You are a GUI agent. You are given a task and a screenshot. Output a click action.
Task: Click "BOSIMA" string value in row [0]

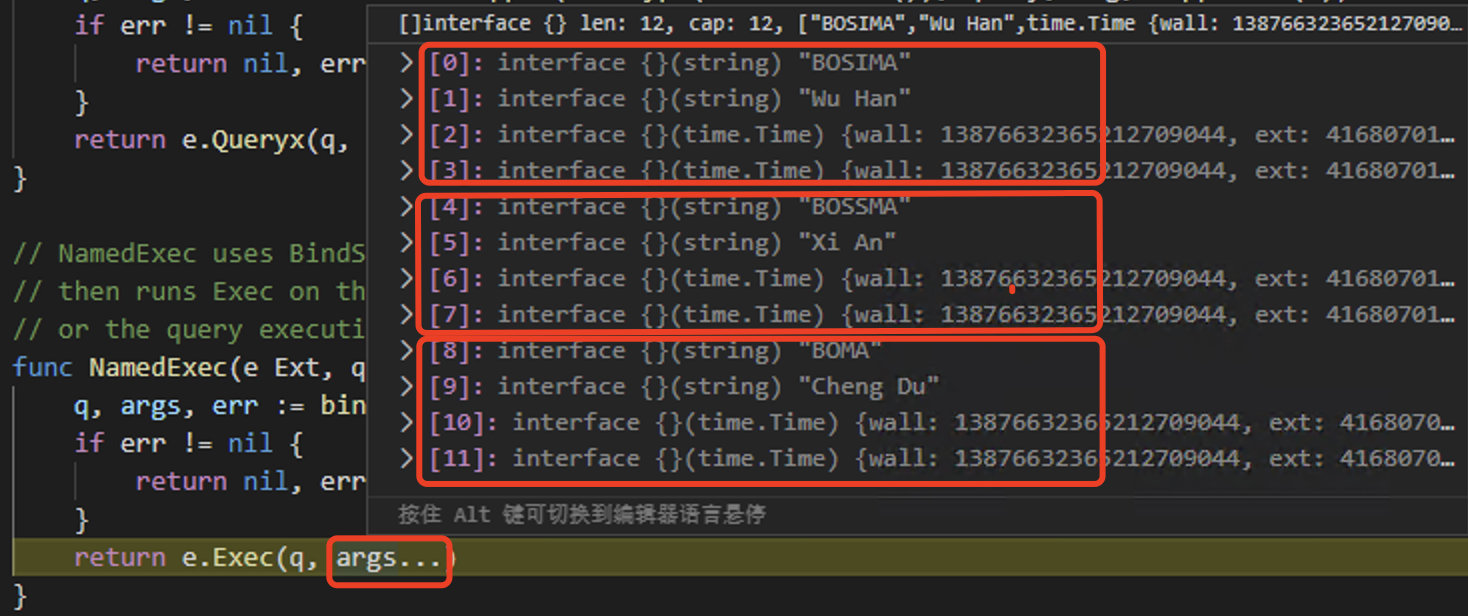[854, 63]
